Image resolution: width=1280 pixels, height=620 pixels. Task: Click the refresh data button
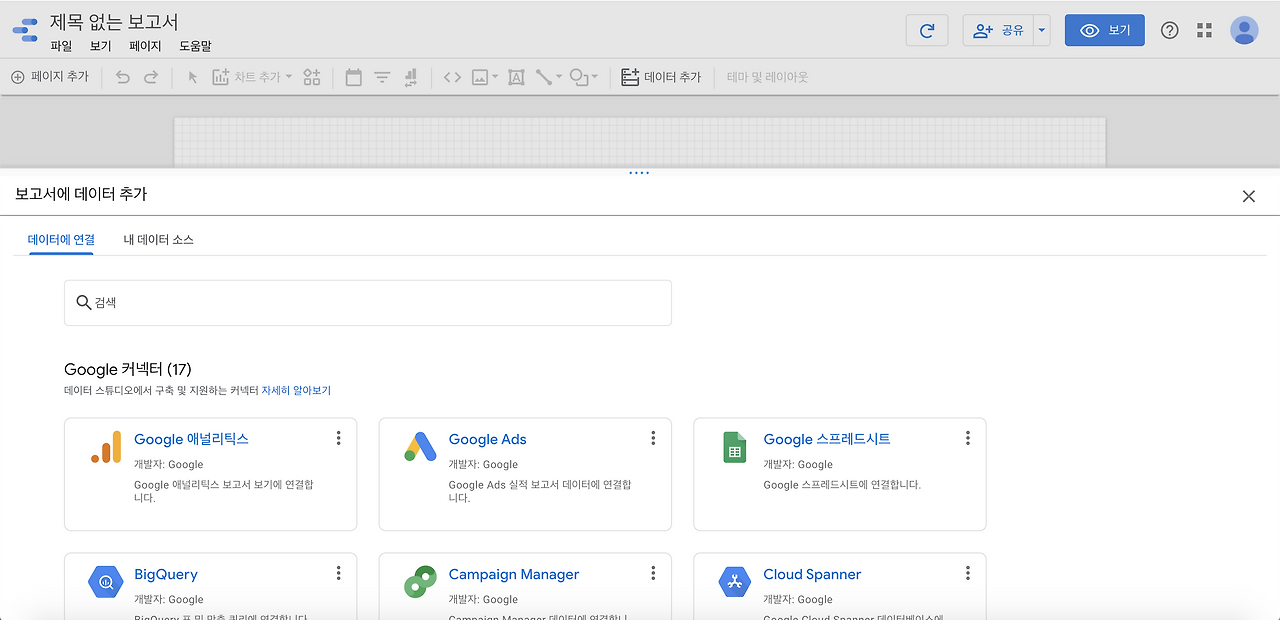pyautogui.click(x=927, y=31)
